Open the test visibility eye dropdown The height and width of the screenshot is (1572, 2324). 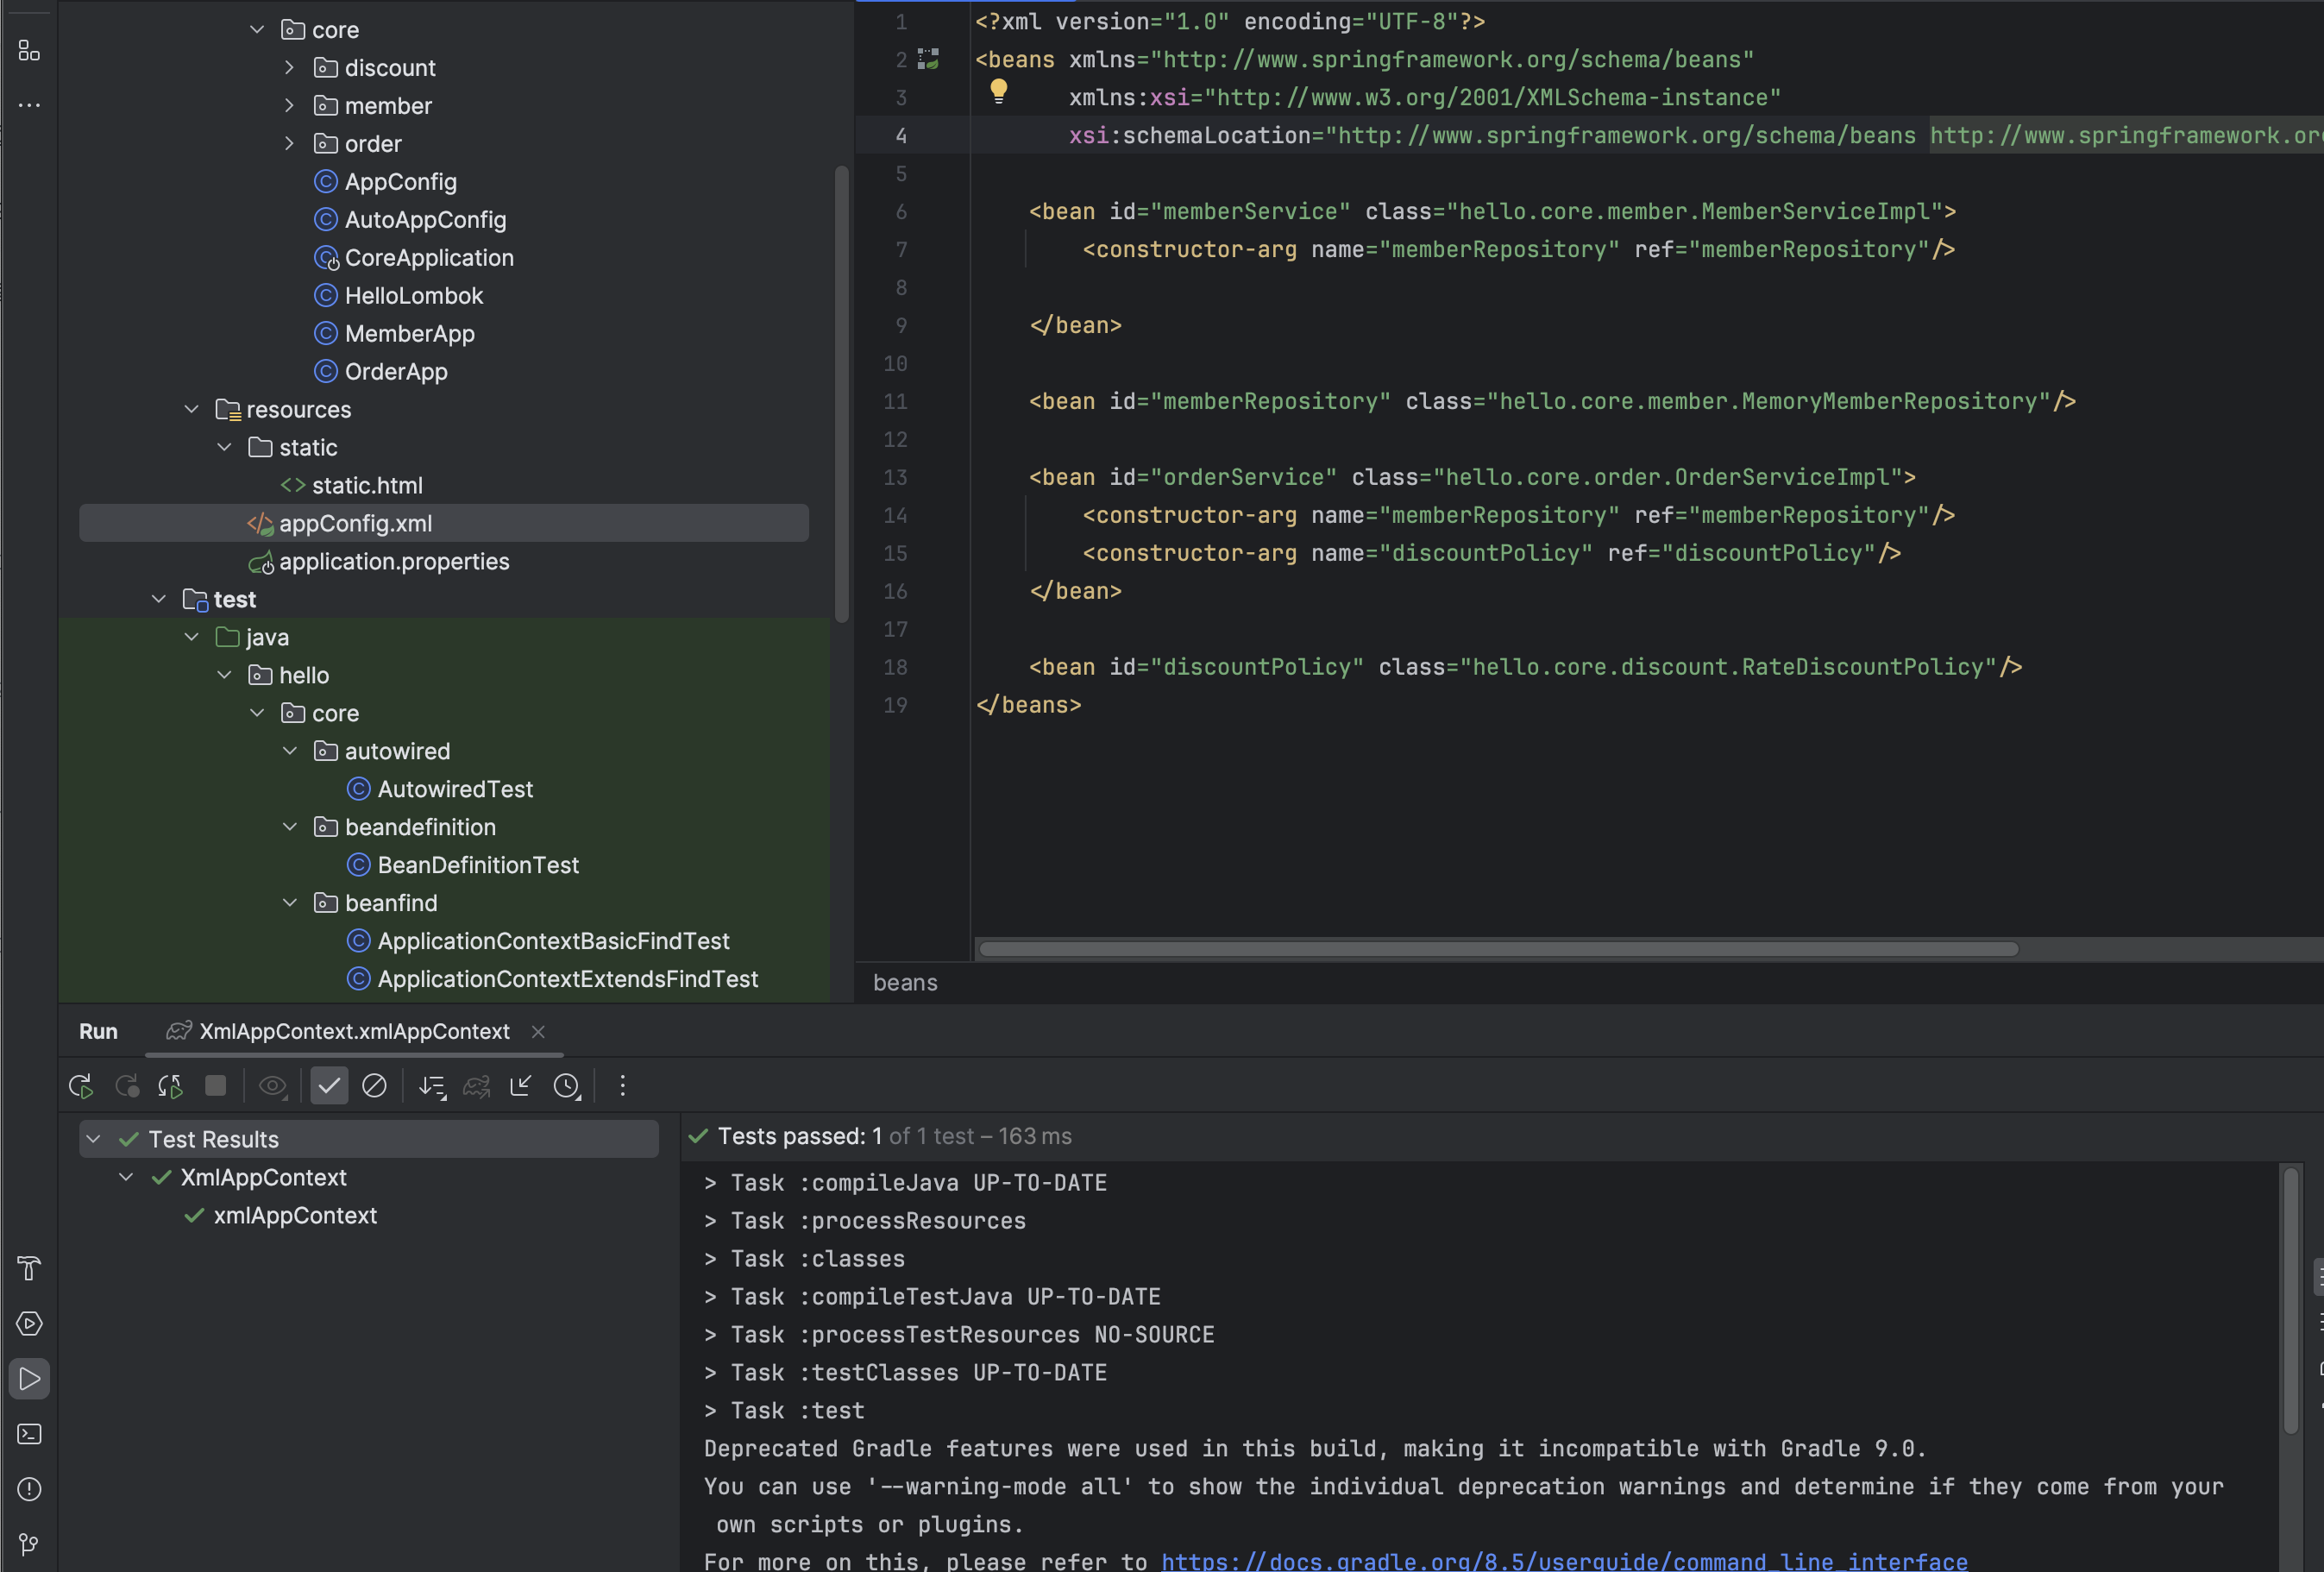pos(272,1086)
